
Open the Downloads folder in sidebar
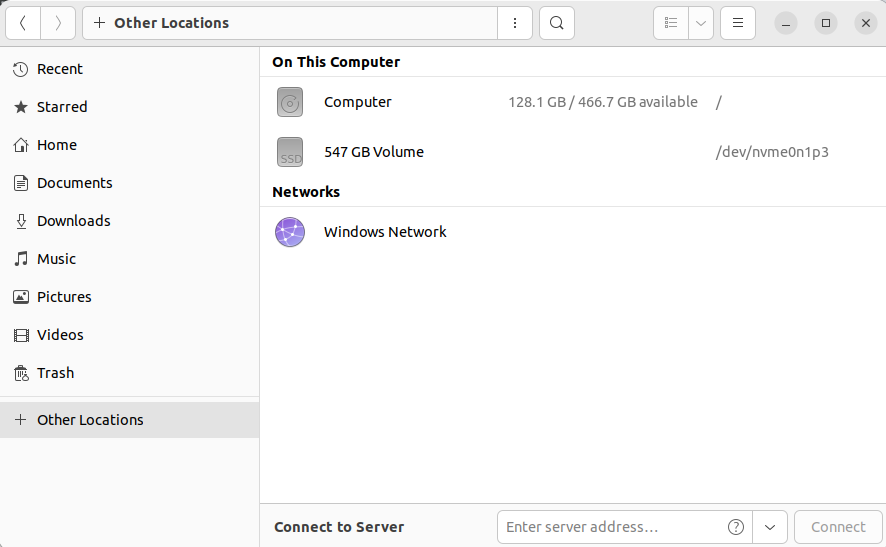73,221
